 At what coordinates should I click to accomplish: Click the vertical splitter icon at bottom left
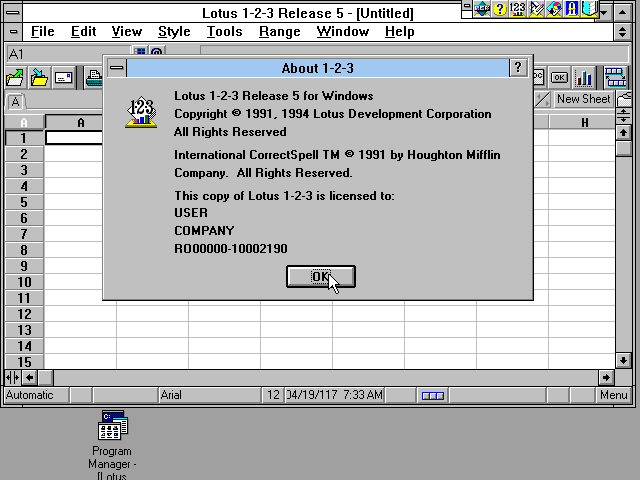click(13, 378)
